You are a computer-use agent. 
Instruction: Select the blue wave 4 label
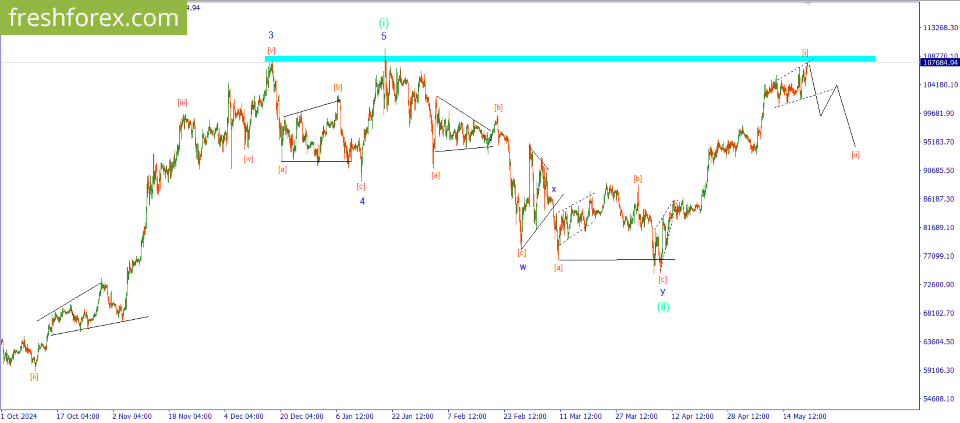(x=362, y=201)
